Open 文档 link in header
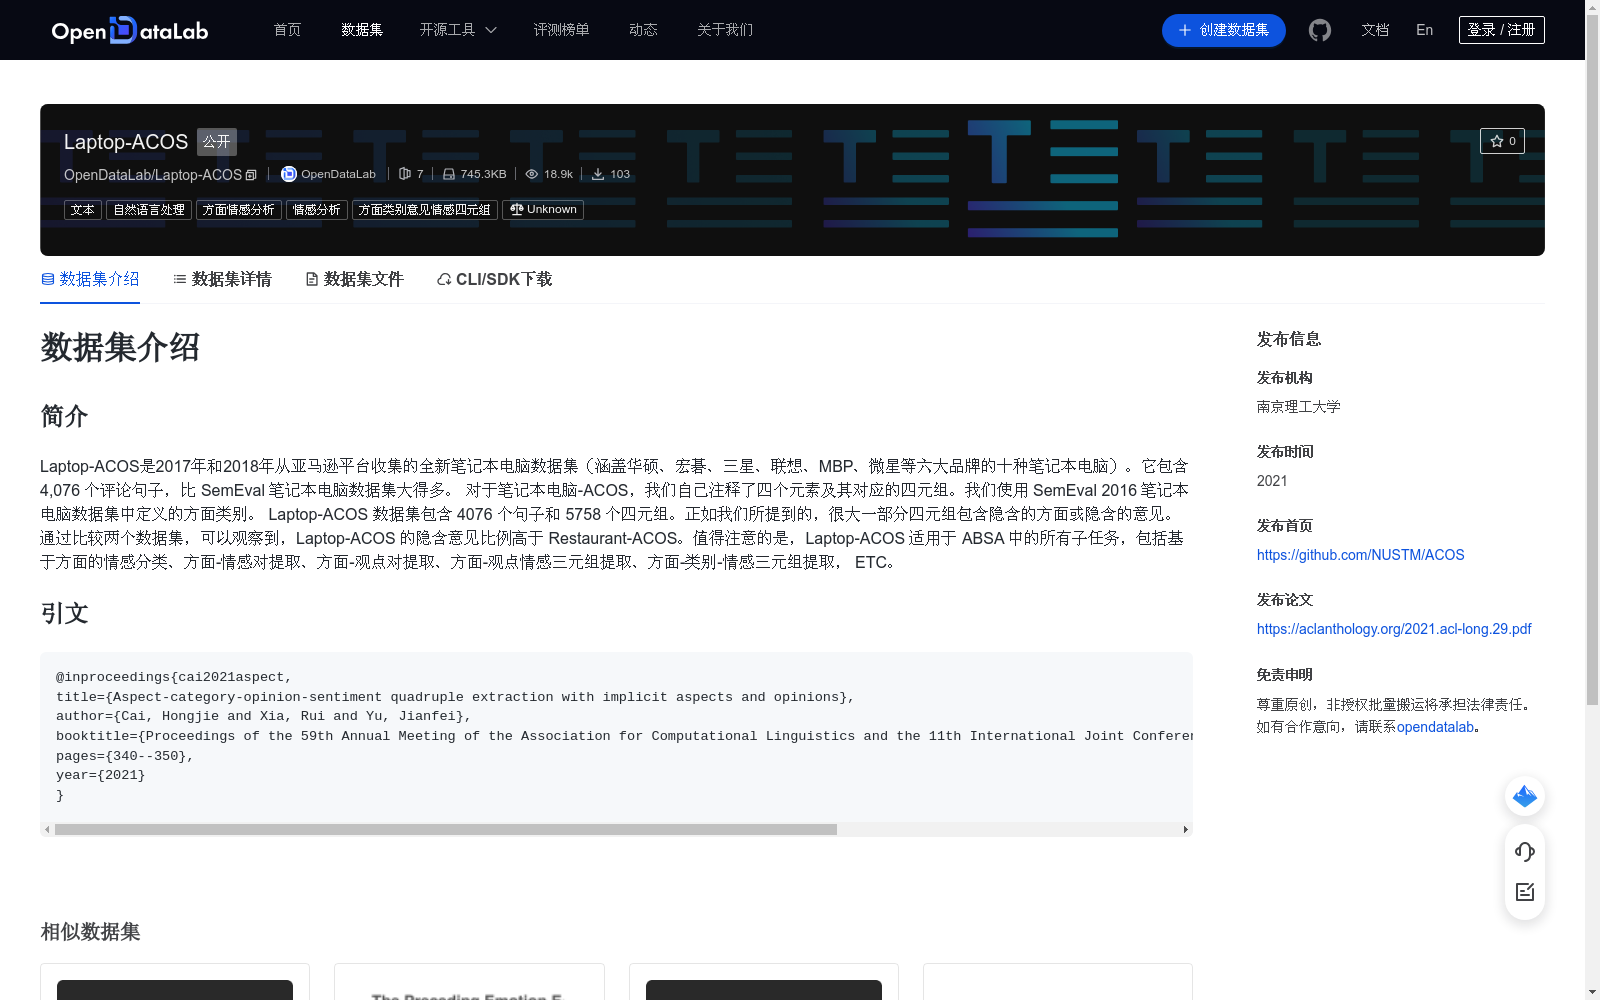 (x=1375, y=30)
